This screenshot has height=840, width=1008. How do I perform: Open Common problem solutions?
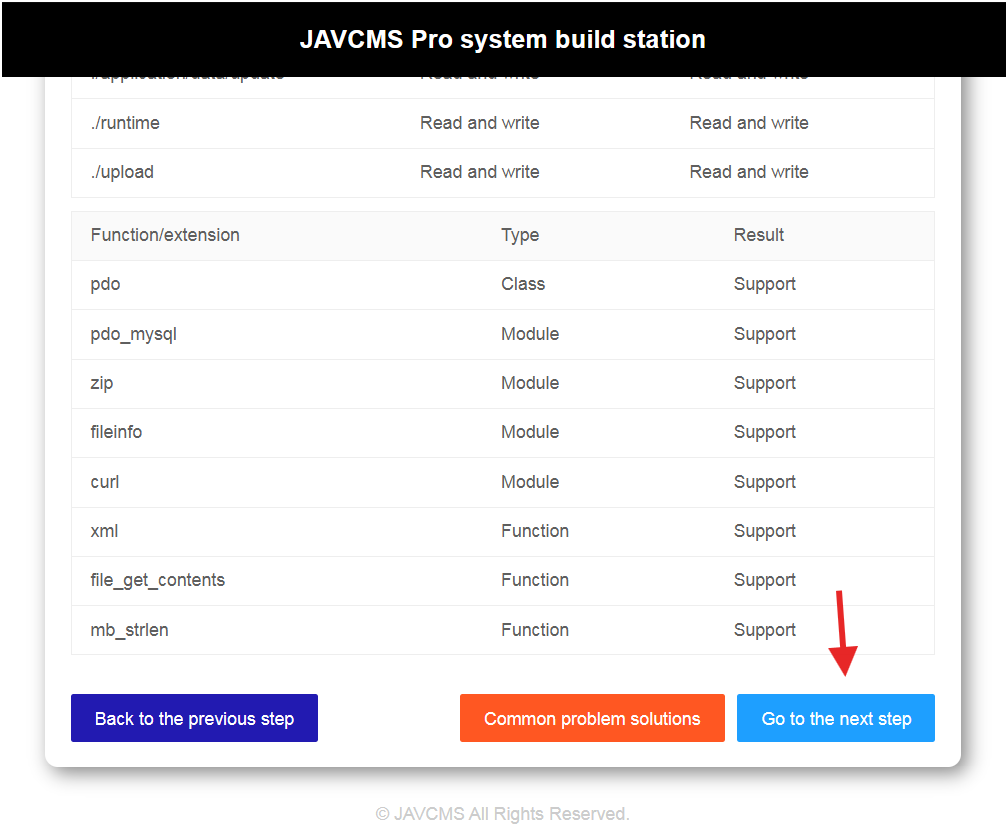(592, 718)
